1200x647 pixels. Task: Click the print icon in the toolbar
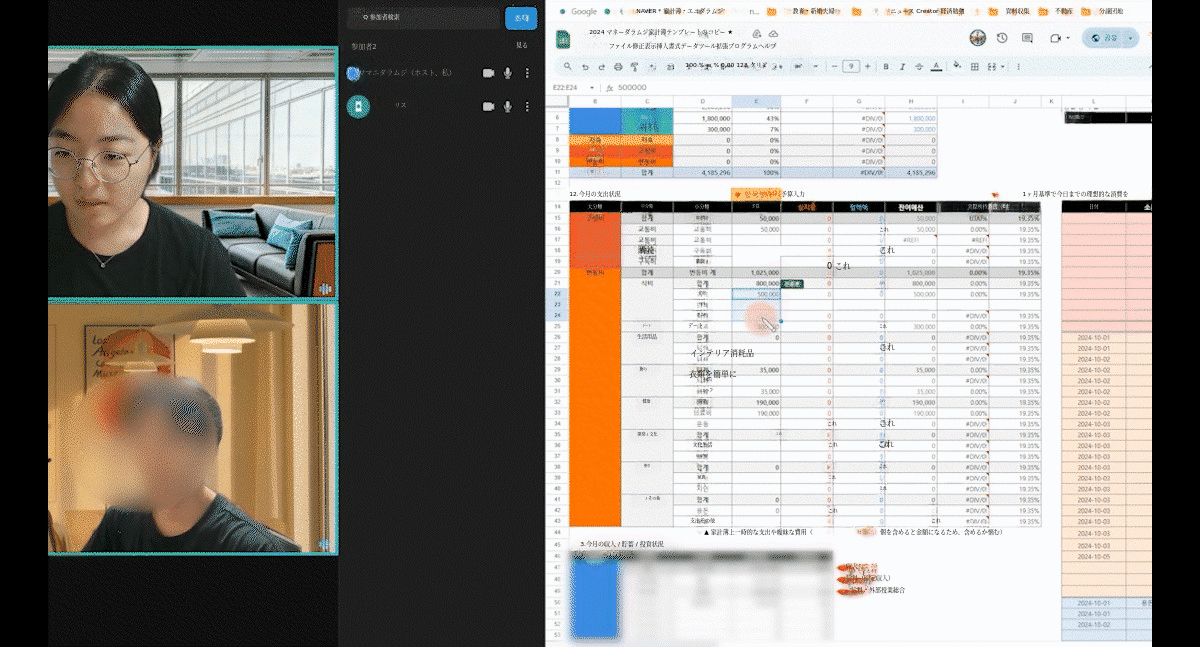point(618,67)
